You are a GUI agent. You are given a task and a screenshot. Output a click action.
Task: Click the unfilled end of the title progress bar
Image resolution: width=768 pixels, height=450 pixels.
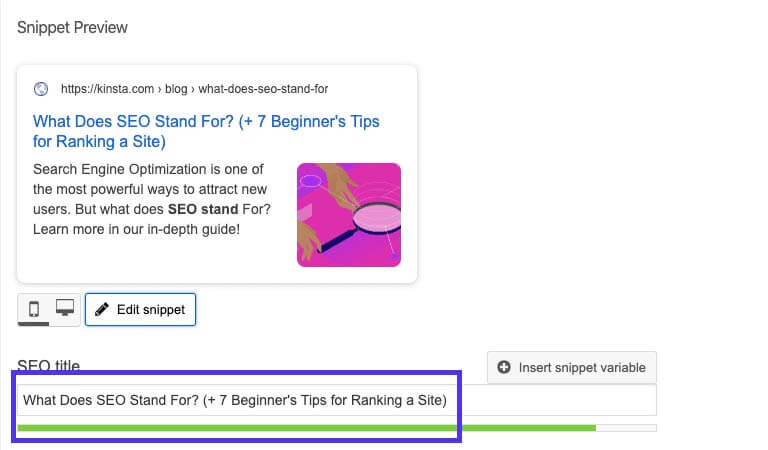[626, 428]
